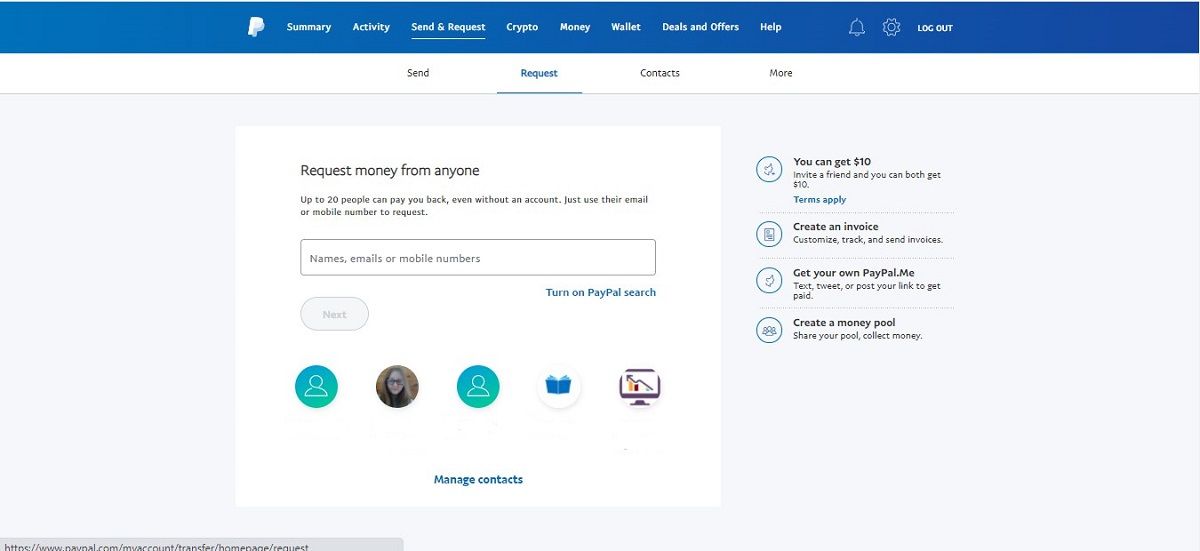Select the blue book contact avatar
1200x551 pixels.
coord(559,386)
